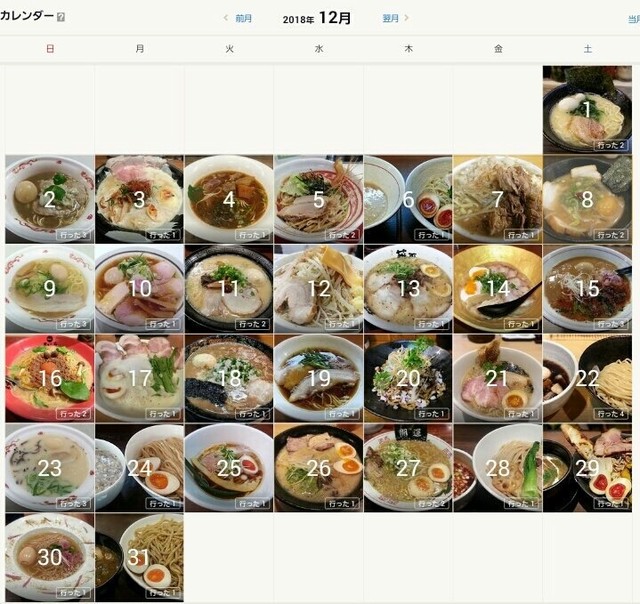The width and height of the screenshot is (640, 604).
Task: Open the December 22 tsukemen entry
Action: 587,378
